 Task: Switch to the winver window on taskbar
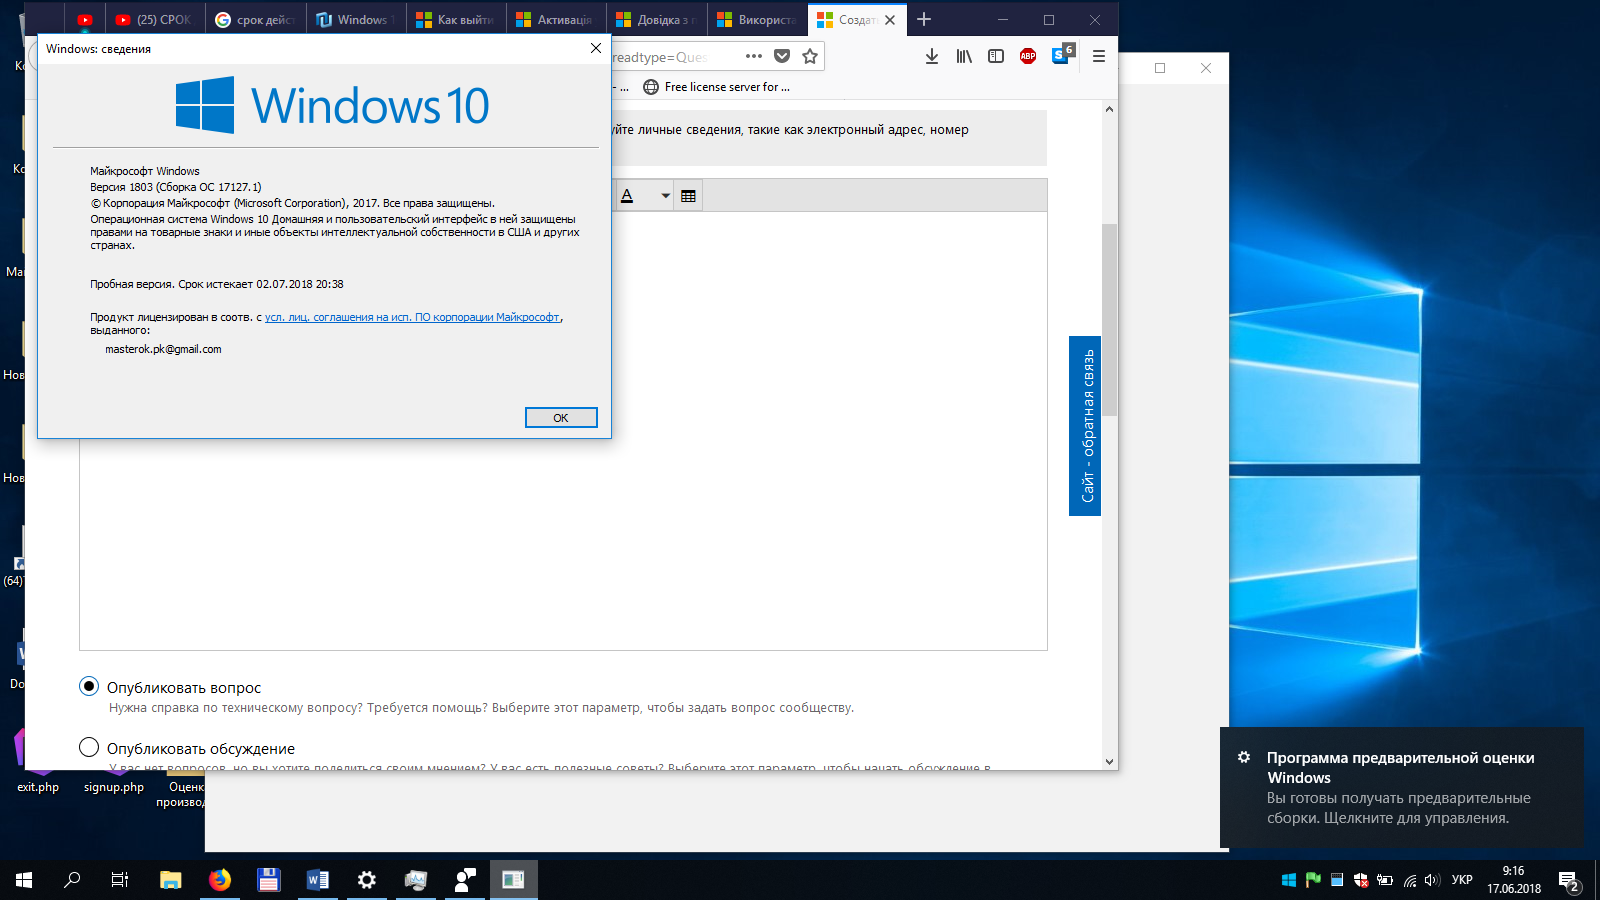(x=514, y=880)
